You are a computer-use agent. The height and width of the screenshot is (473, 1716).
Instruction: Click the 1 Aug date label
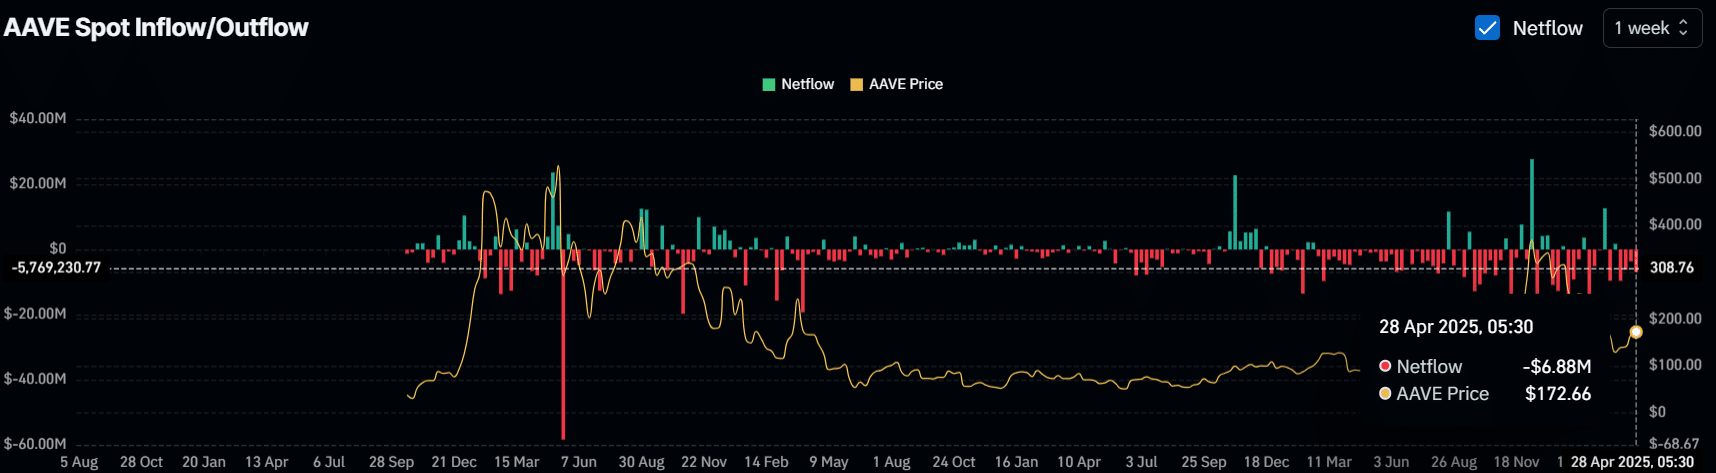click(x=891, y=462)
